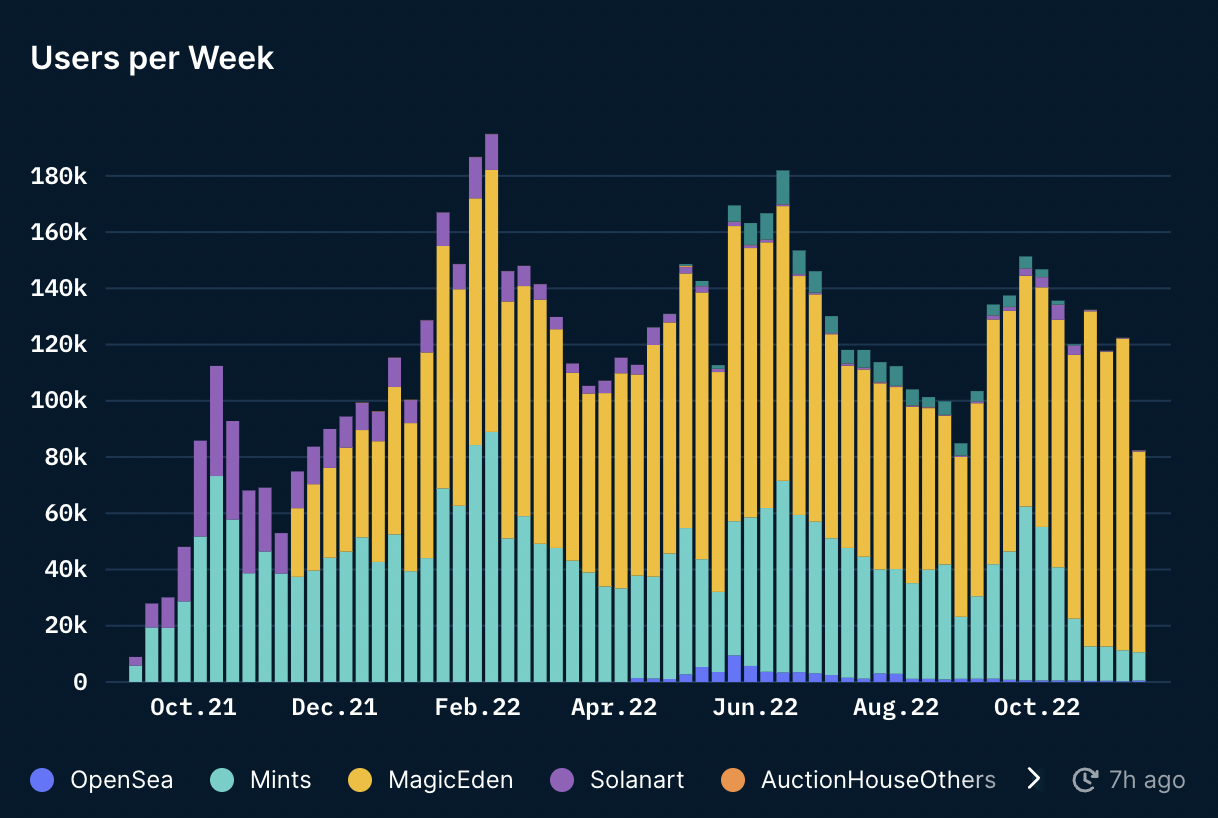Screen dimensions: 1218x818
Task: Toggle the OpenSea legend series
Action: click(101, 780)
